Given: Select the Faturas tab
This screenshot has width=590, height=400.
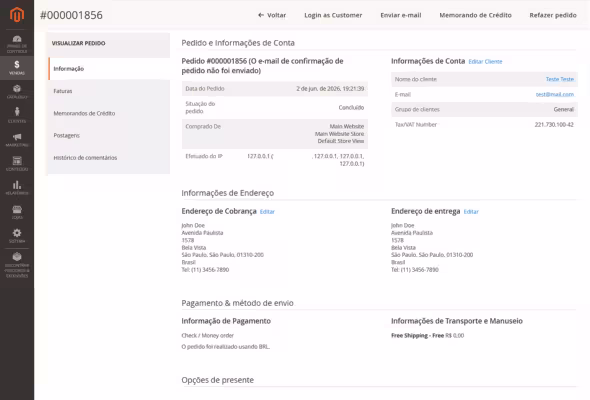Looking at the screenshot, I should (109, 91).
